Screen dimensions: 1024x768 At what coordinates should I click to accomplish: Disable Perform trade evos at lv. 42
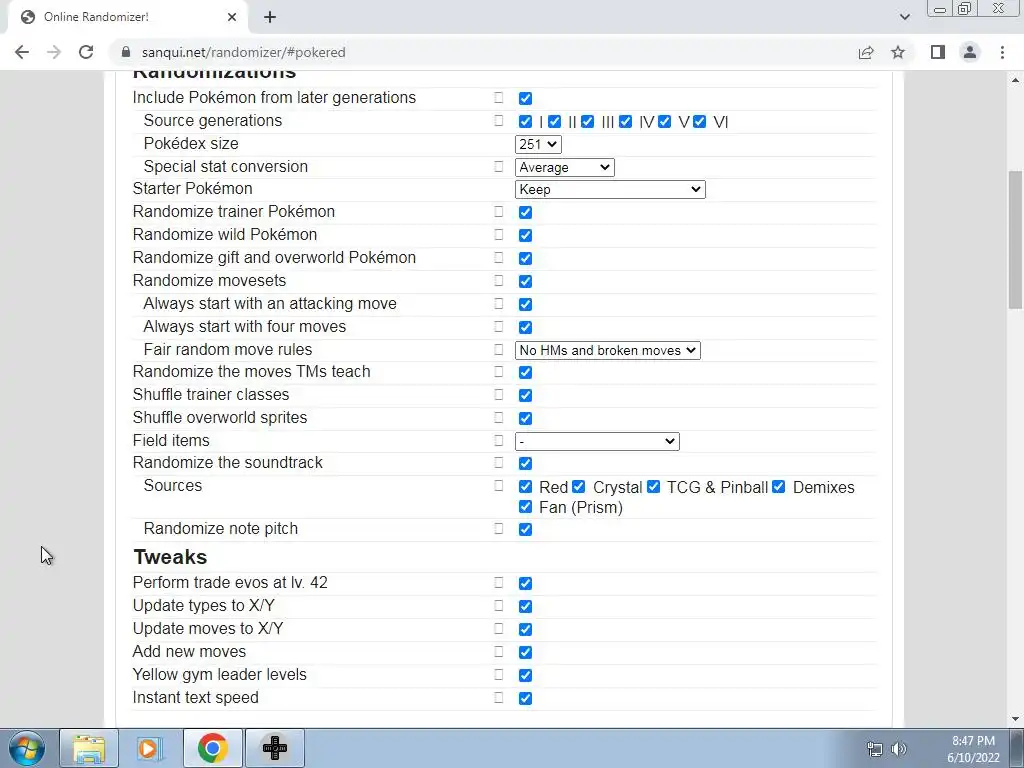click(525, 584)
